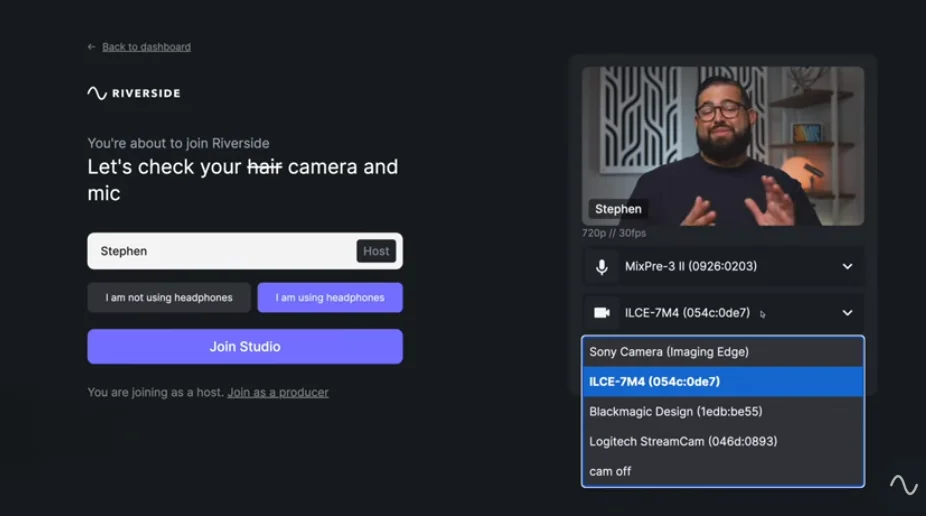Click the Host badge in name field
Viewport: 926px width, 516px height.
[376, 251]
